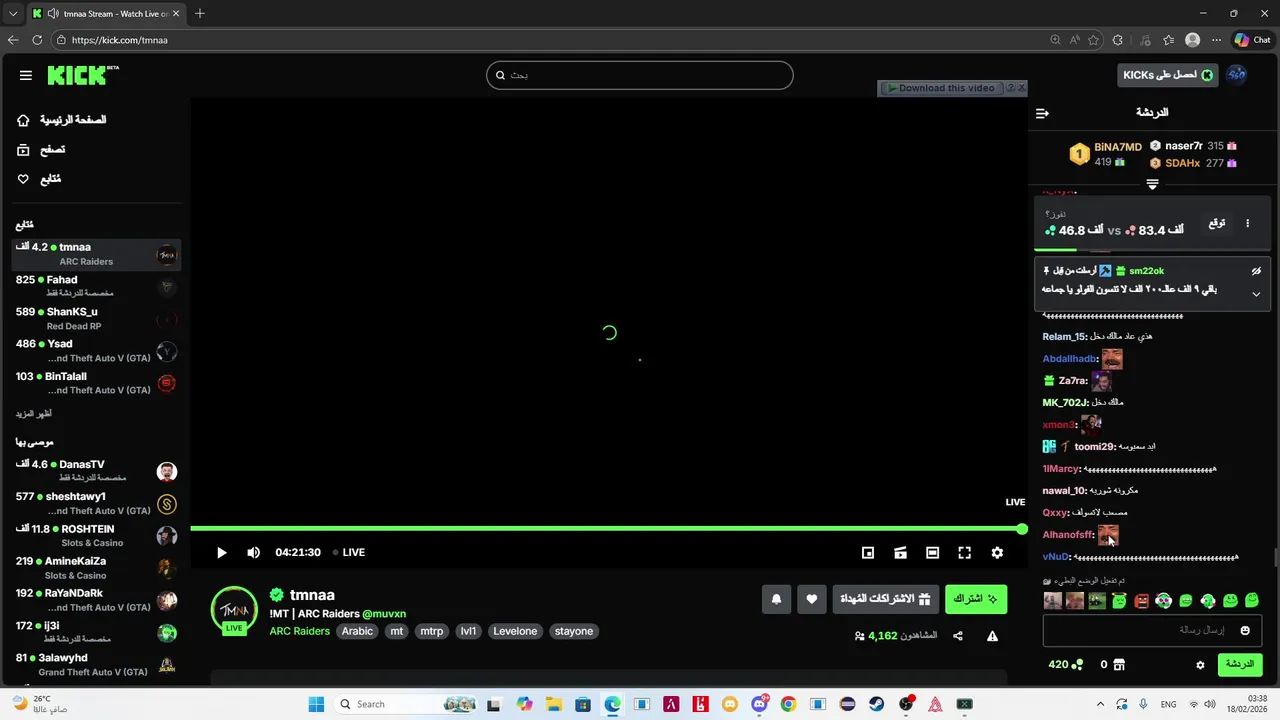Enter fullscreen video mode

pos(964,552)
